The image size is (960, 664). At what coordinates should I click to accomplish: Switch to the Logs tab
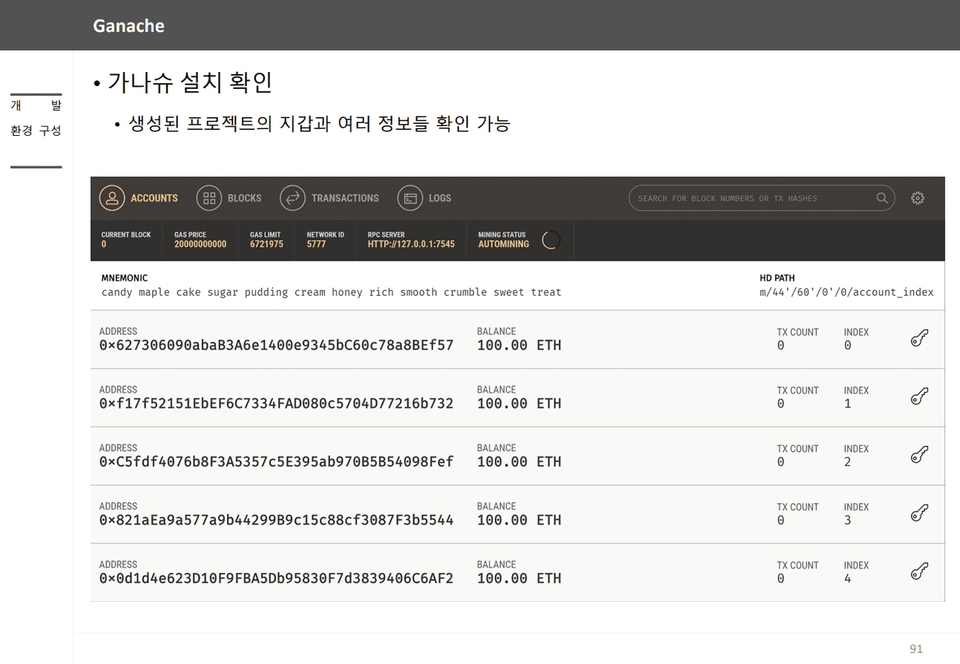click(x=424, y=198)
